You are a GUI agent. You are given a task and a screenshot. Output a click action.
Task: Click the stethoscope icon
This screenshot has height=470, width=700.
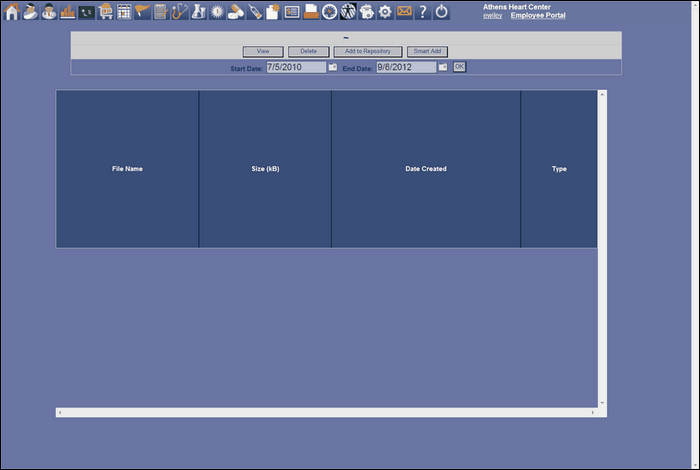coord(180,12)
